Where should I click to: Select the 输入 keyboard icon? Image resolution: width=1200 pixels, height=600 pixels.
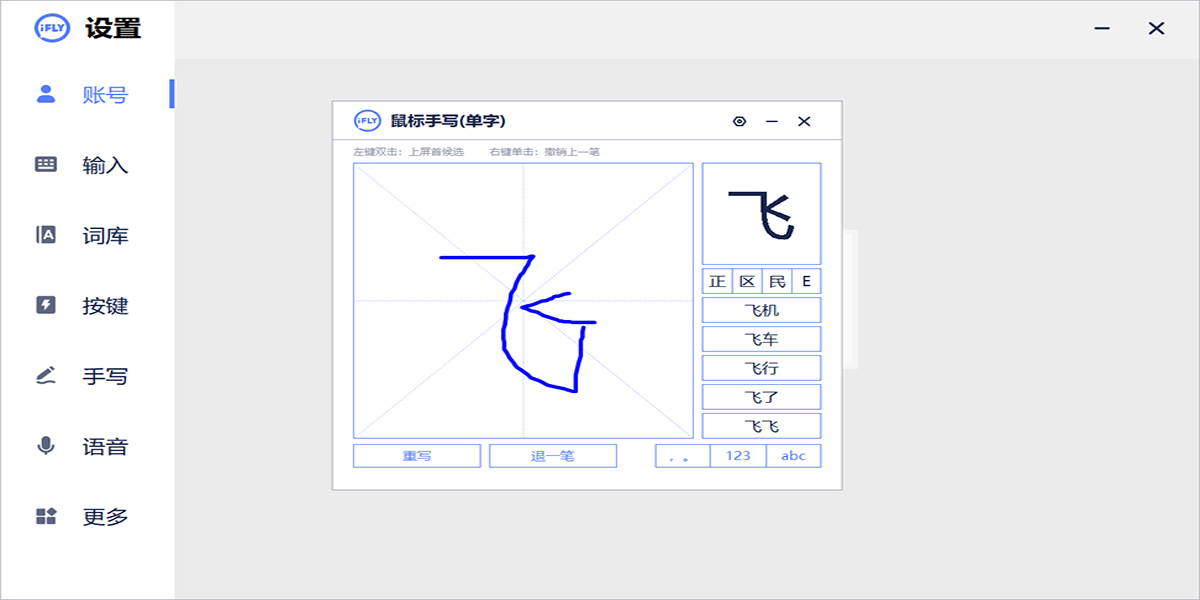pyautogui.click(x=46, y=165)
